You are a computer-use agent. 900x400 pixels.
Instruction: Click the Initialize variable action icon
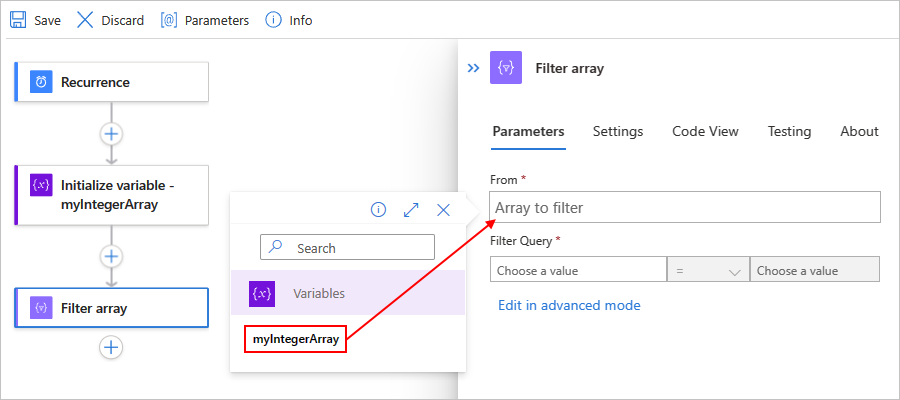pos(42,186)
